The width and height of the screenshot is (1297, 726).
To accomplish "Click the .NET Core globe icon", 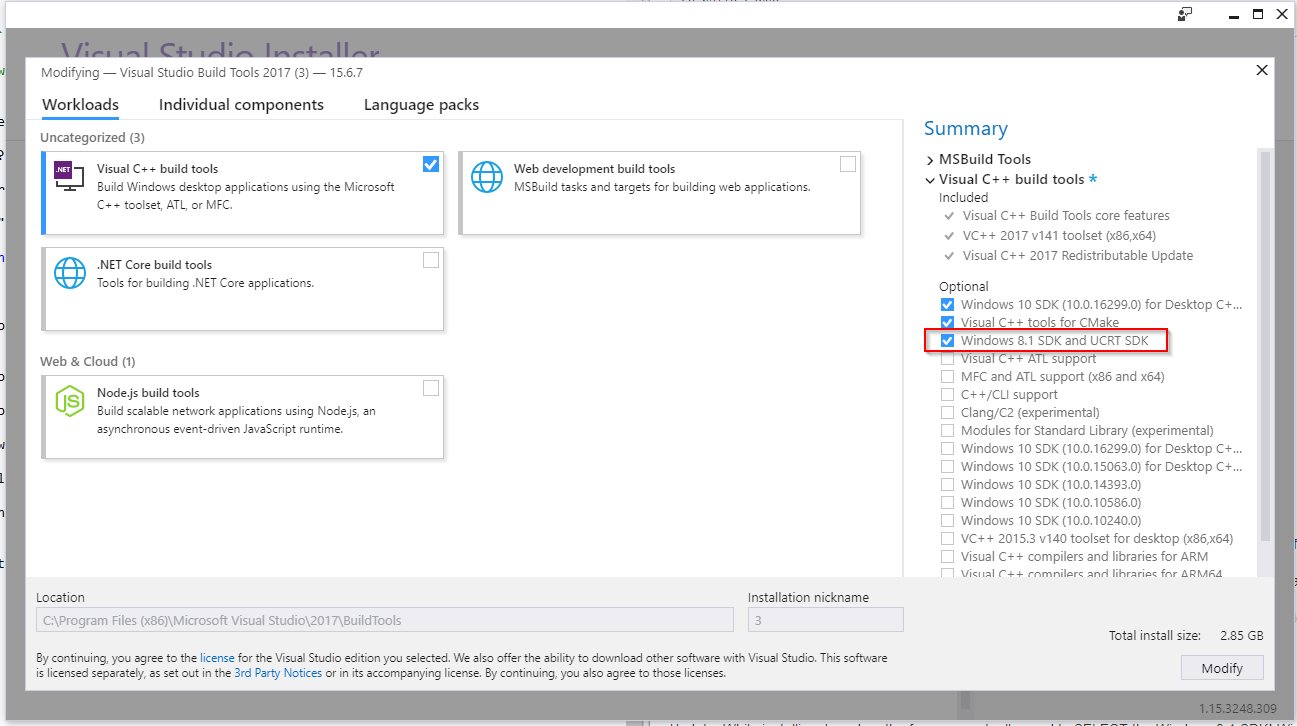I will [70, 273].
